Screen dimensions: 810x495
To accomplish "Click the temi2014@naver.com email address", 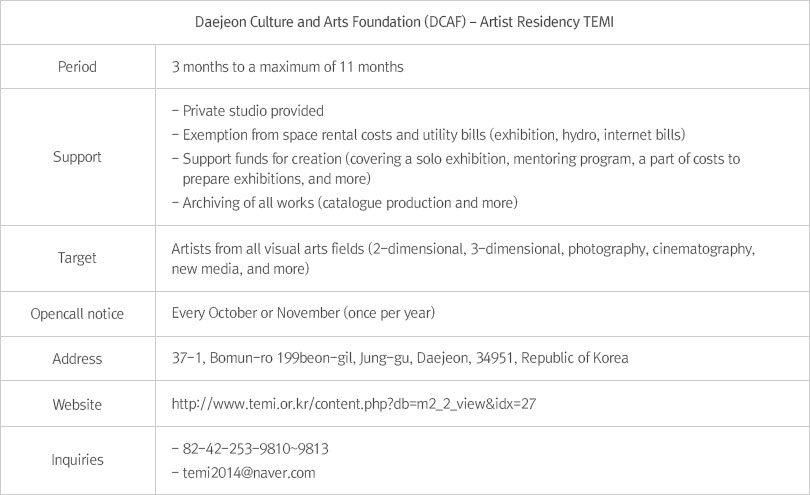I will pos(250,471).
